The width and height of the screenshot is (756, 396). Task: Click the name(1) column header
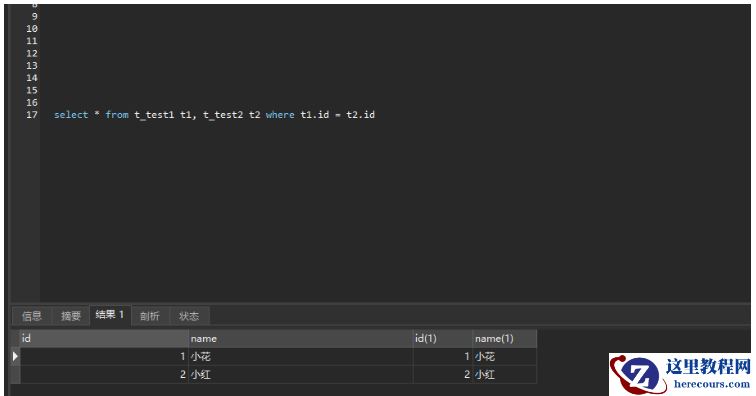[504, 339]
